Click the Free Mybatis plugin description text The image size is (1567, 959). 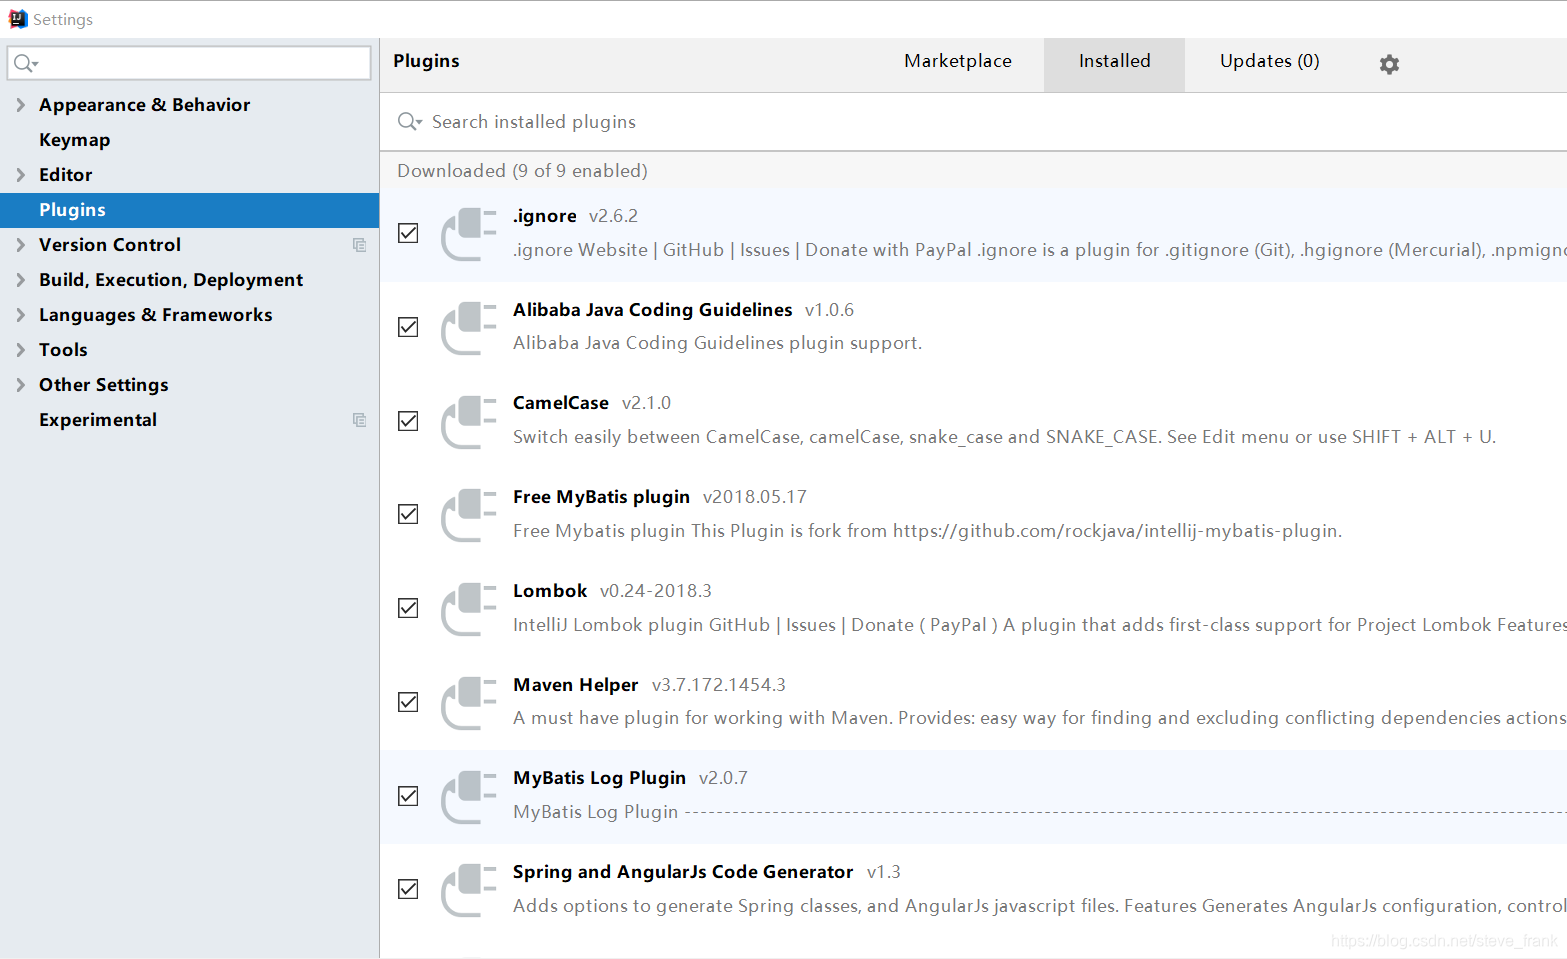(927, 531)
